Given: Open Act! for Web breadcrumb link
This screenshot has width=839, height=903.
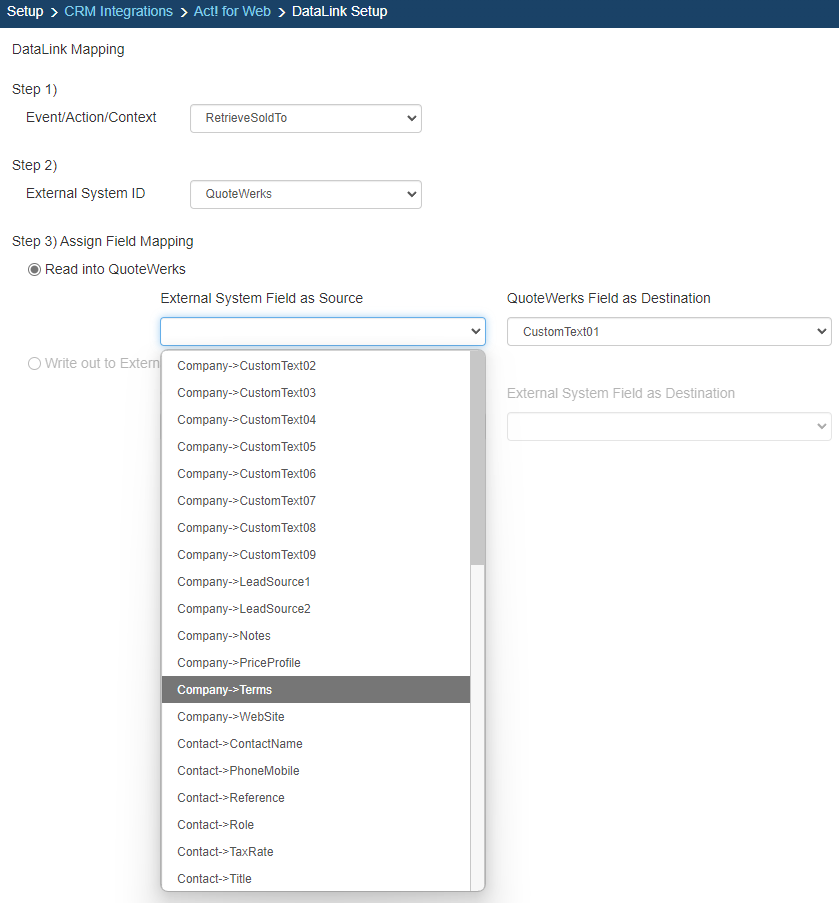Looking at the screenshot, I should [x=232, y=12].
